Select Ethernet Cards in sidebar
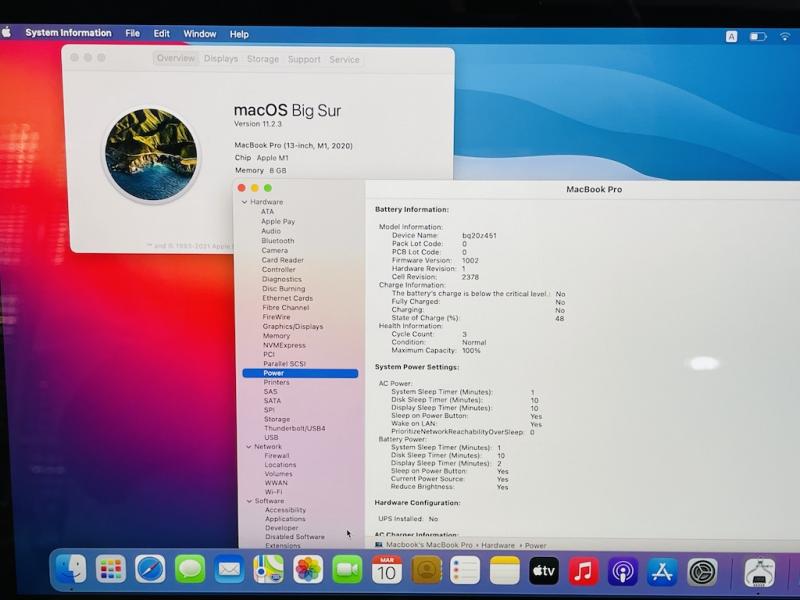Viewport: 800px width, 600px height. click(288, 298)
